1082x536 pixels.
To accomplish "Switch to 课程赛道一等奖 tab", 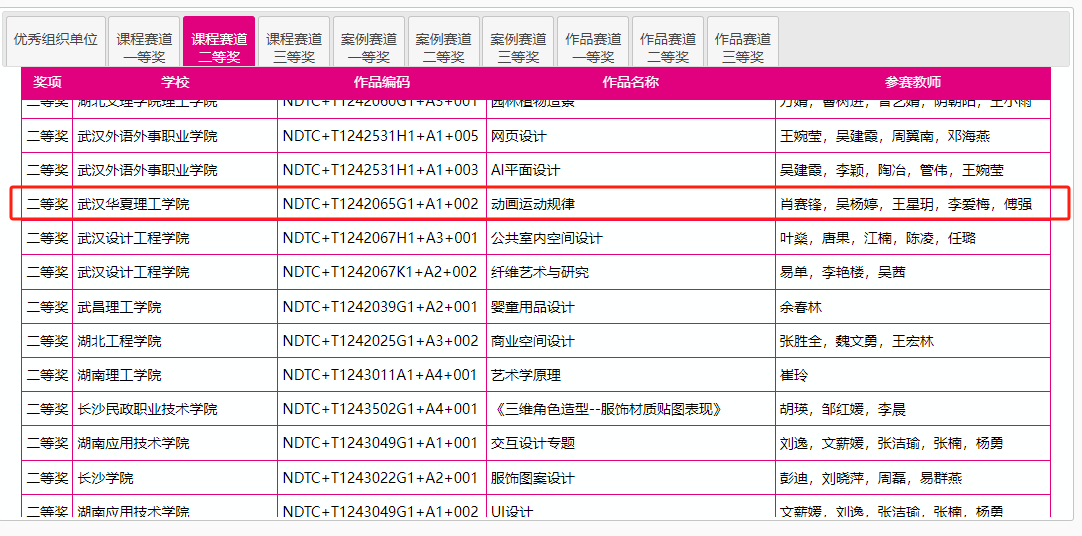I will 143,47.
